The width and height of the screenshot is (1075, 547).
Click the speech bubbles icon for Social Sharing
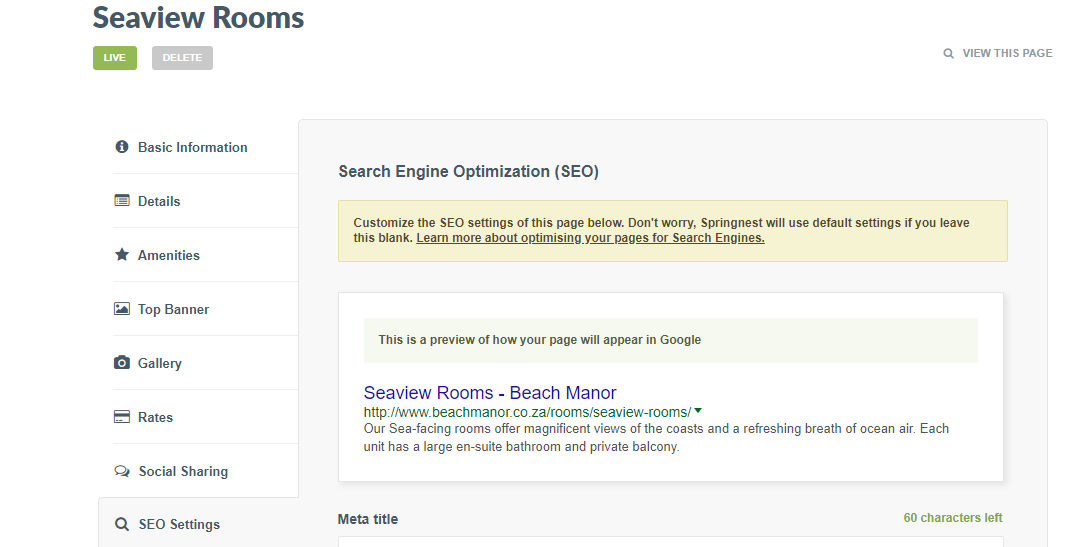tap(122, 471)
